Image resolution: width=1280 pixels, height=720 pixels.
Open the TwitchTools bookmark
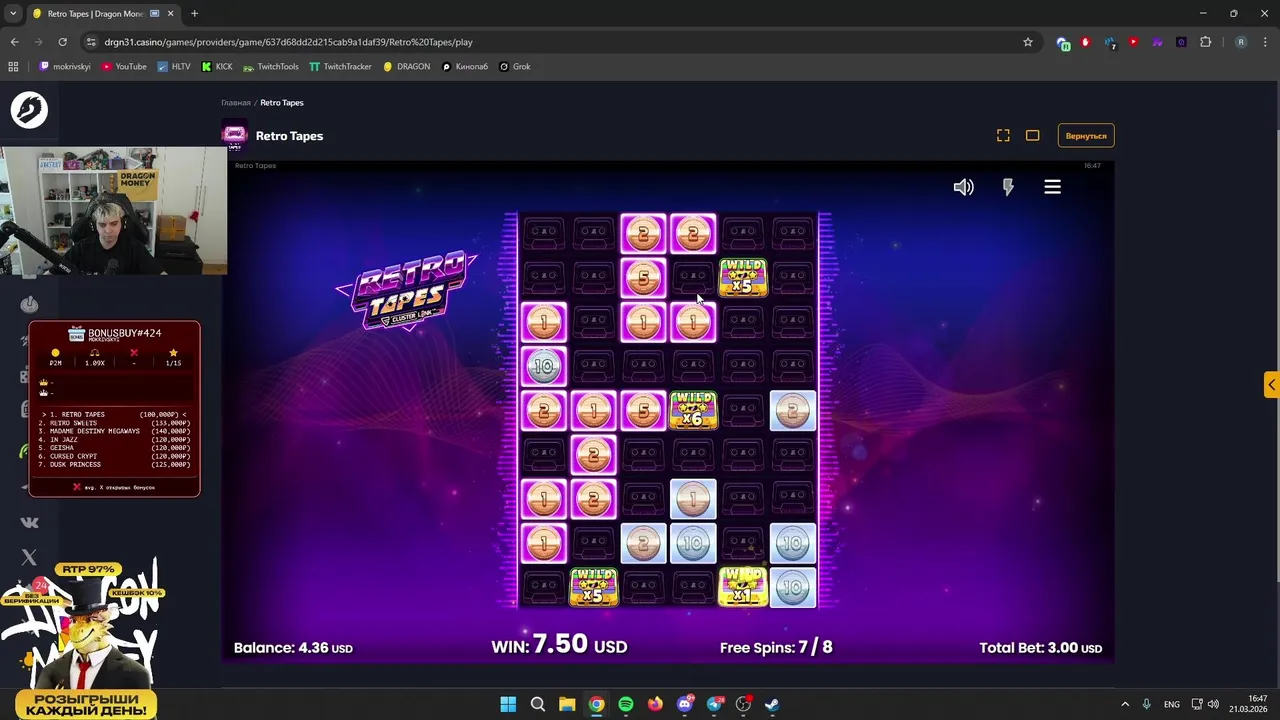point(270,66)
